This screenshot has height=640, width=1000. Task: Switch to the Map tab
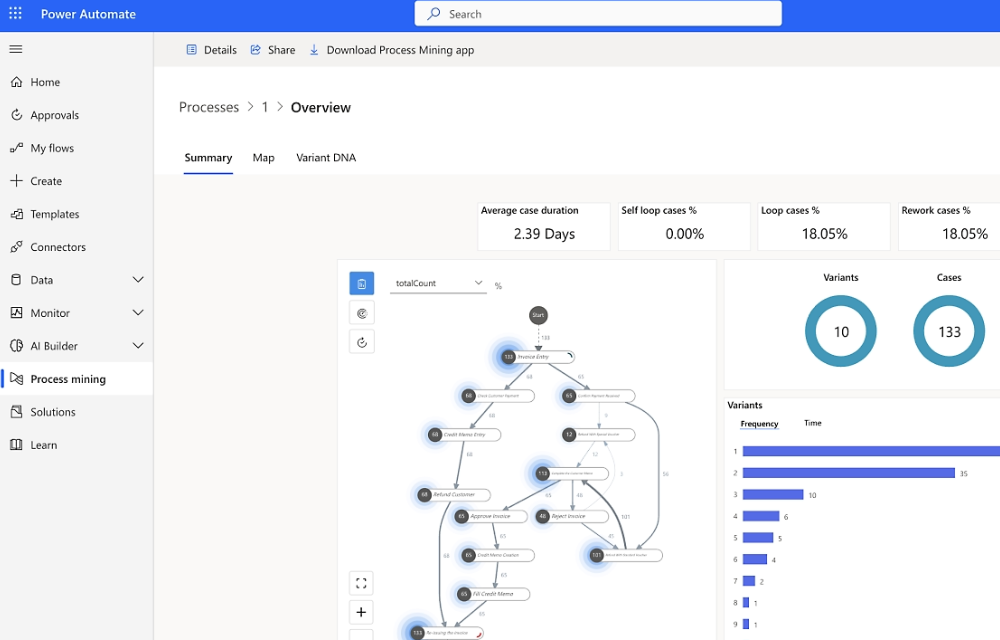[263, 158]
